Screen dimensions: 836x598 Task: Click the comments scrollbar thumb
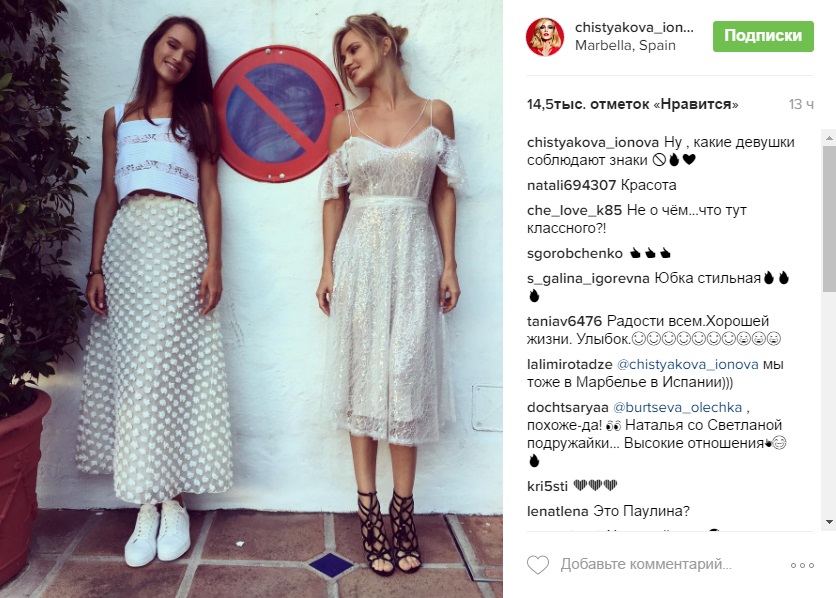[829, 219]
